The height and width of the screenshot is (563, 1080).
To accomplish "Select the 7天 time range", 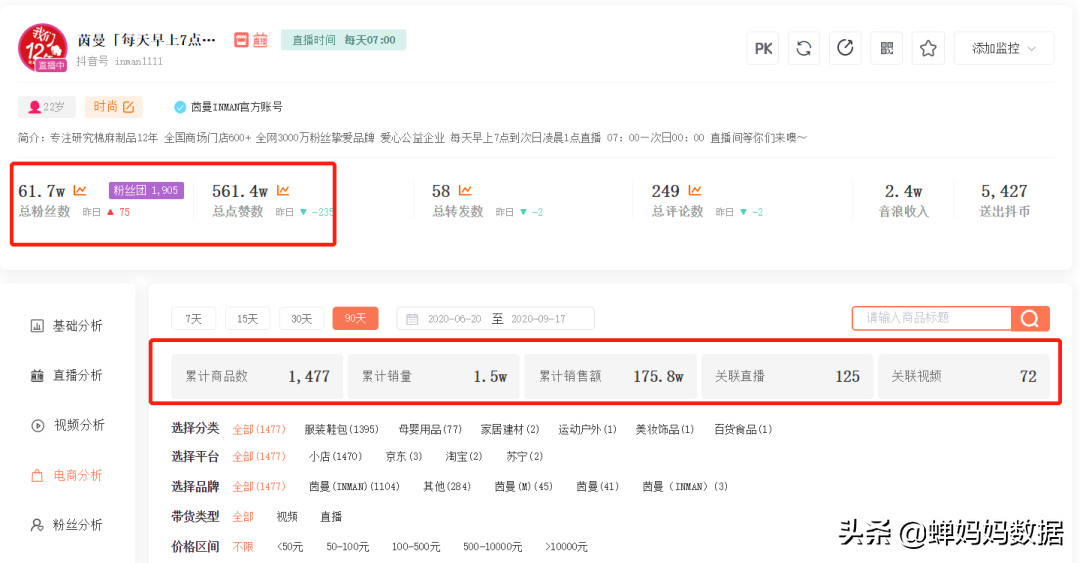I will click(194, 318).
